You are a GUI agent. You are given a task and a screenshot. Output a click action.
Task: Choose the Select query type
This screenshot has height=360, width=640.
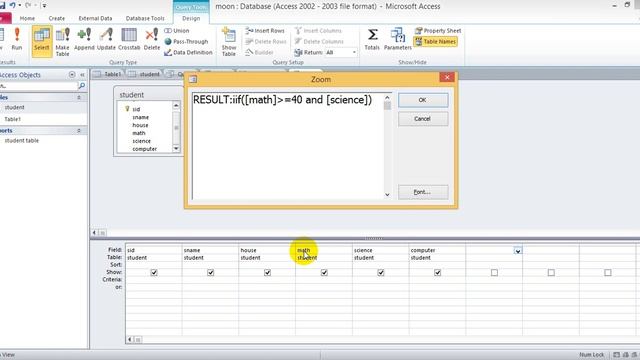tap(42, 41)
